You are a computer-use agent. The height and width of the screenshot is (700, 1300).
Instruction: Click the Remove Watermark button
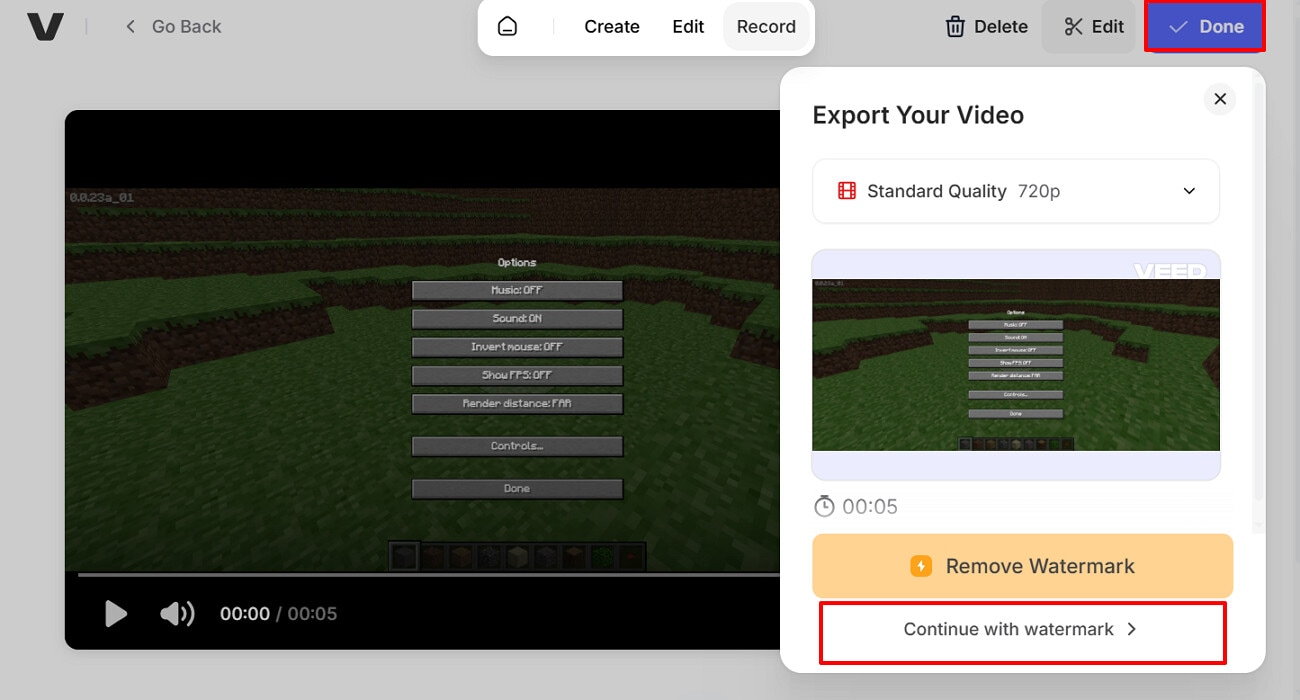(1022, 566)
